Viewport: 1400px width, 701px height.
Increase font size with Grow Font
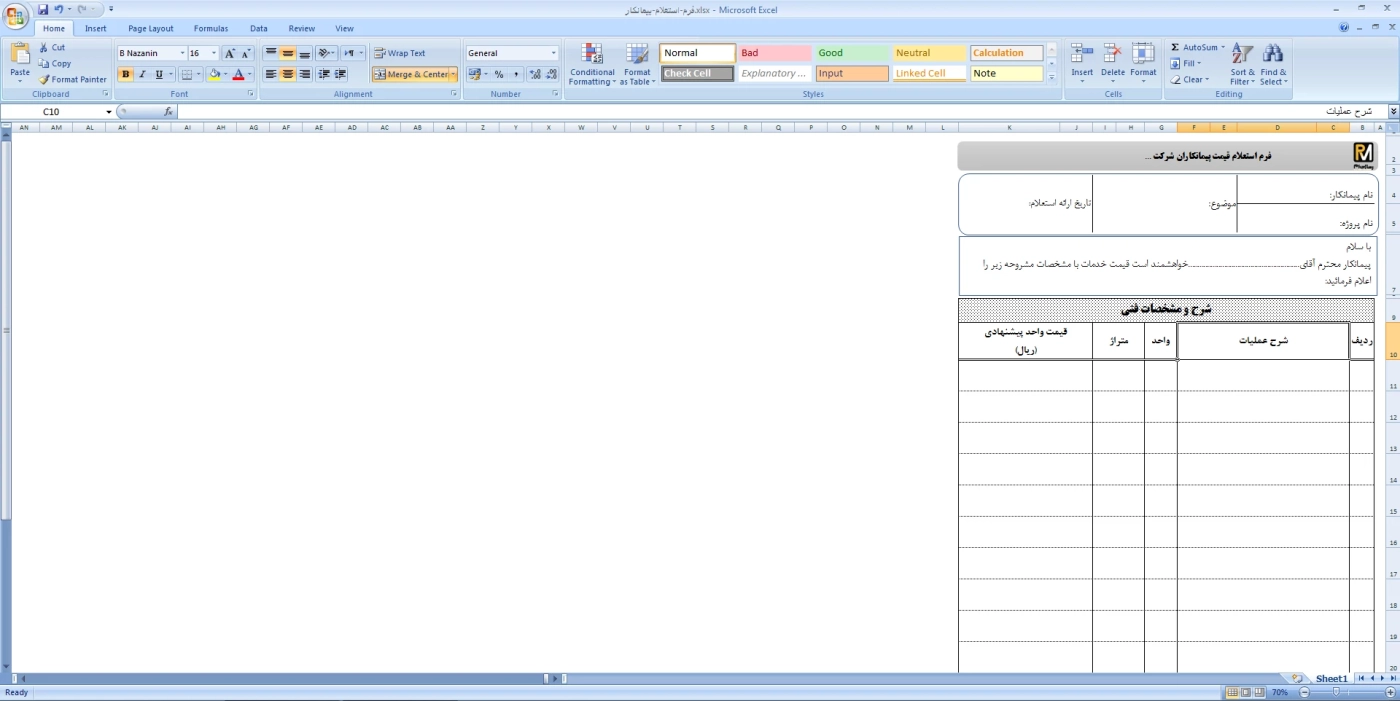pyautogui.click(x=230, y=53)
